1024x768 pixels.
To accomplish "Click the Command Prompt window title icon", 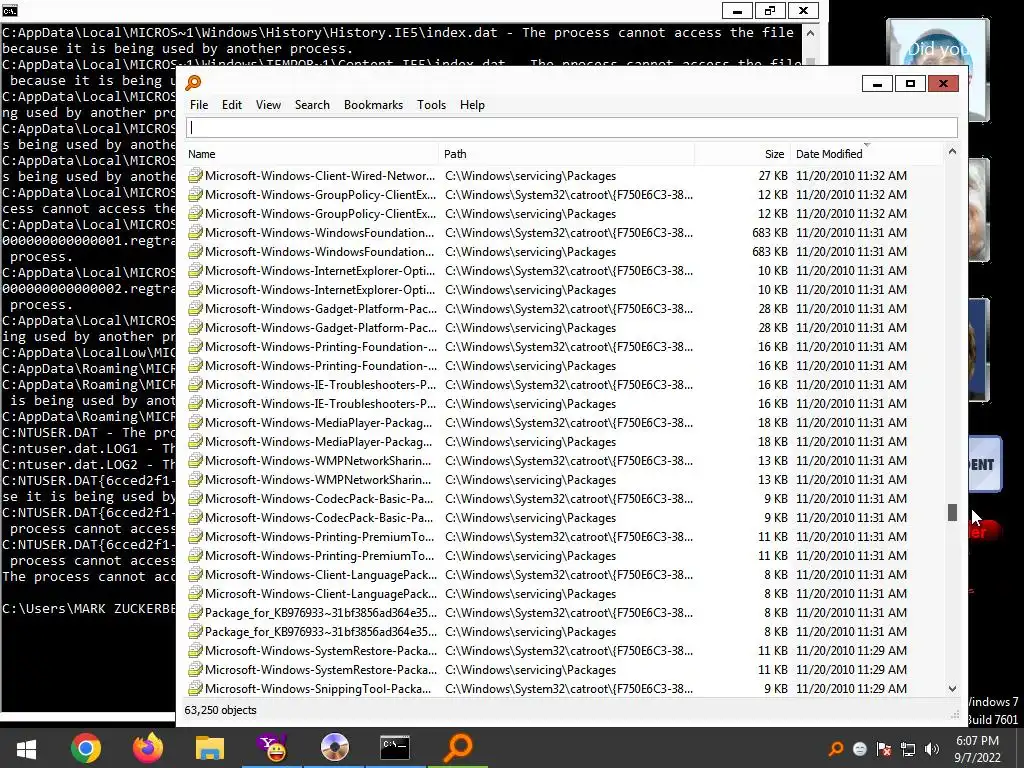I will point(10,10).
